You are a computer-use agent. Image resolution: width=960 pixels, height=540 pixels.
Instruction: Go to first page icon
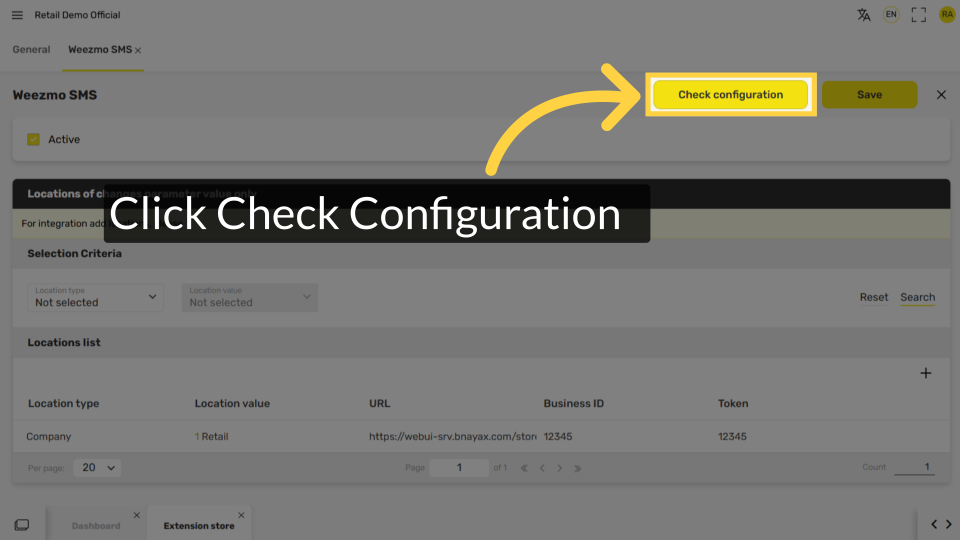click(524, 468)
